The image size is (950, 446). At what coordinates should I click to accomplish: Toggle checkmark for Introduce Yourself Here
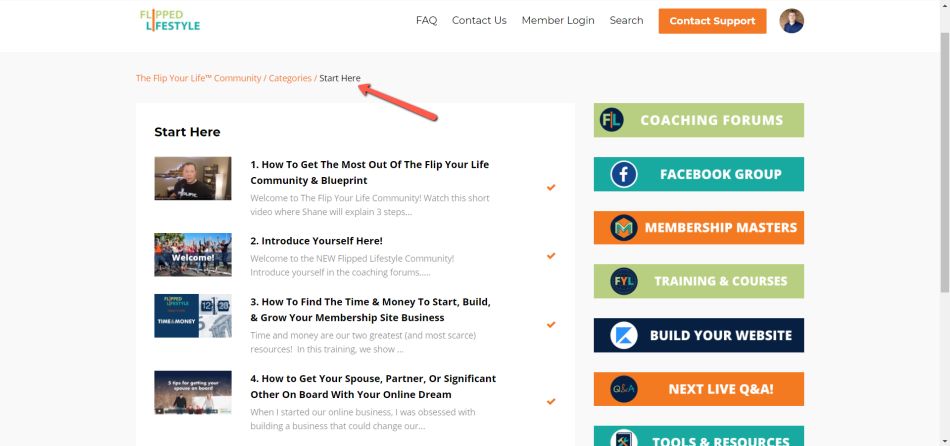[x=551, y=256]
